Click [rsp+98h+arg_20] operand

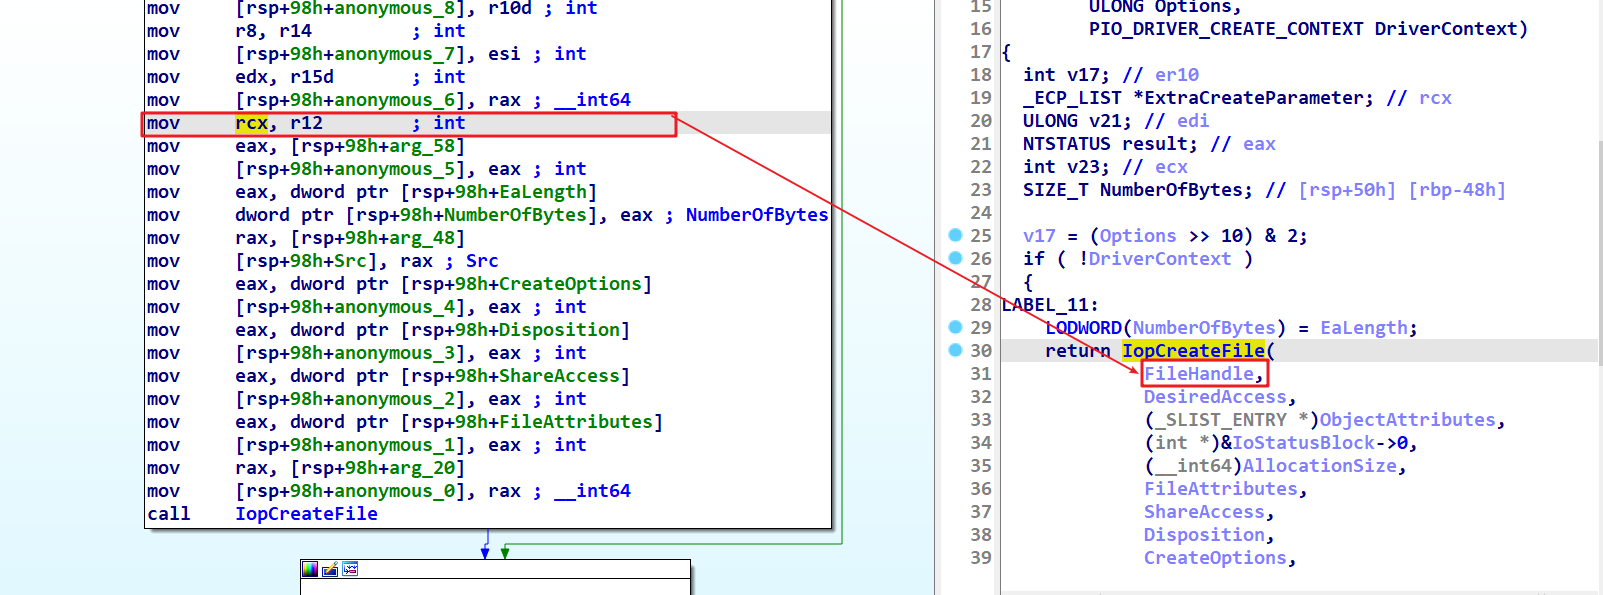pyautogui.click(x=378, y=468)
